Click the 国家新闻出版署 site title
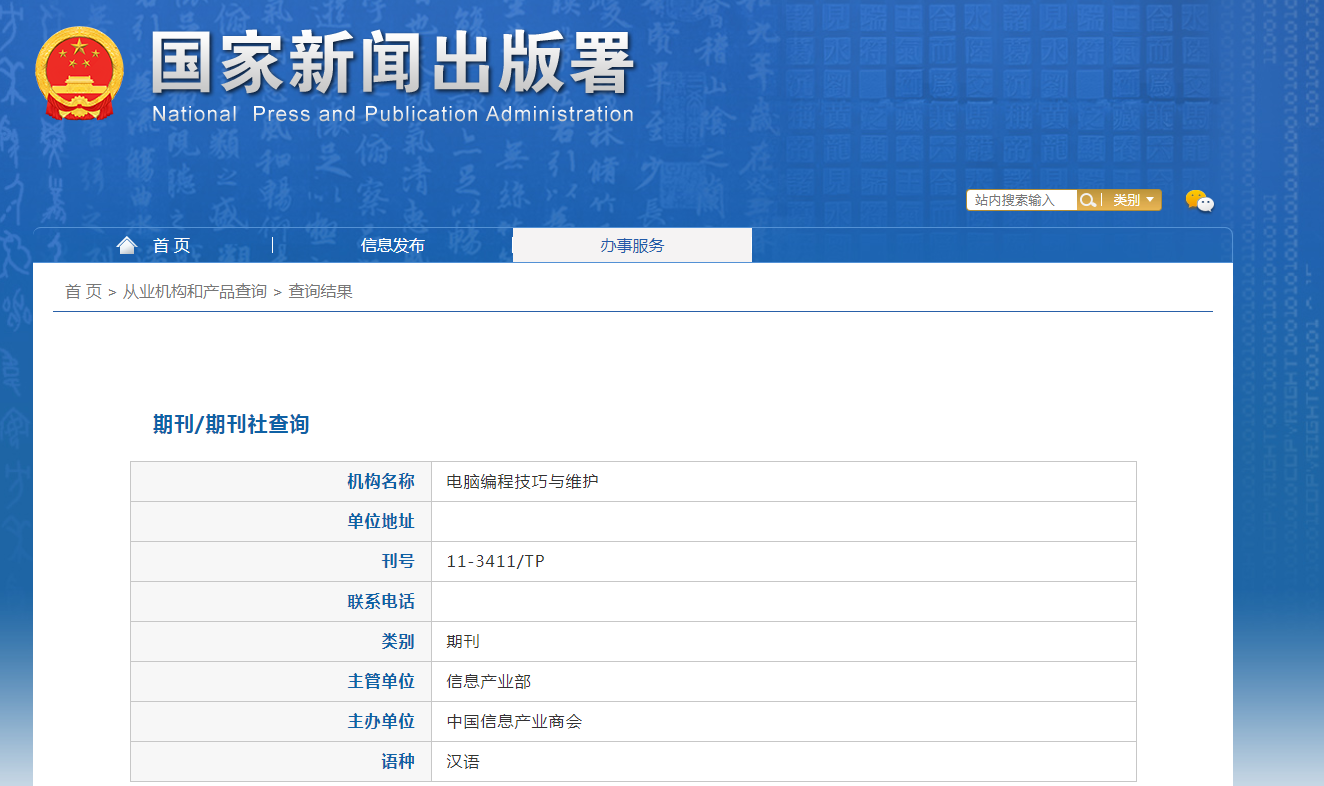Viewport: 1324px width, 786px height. 392,66
